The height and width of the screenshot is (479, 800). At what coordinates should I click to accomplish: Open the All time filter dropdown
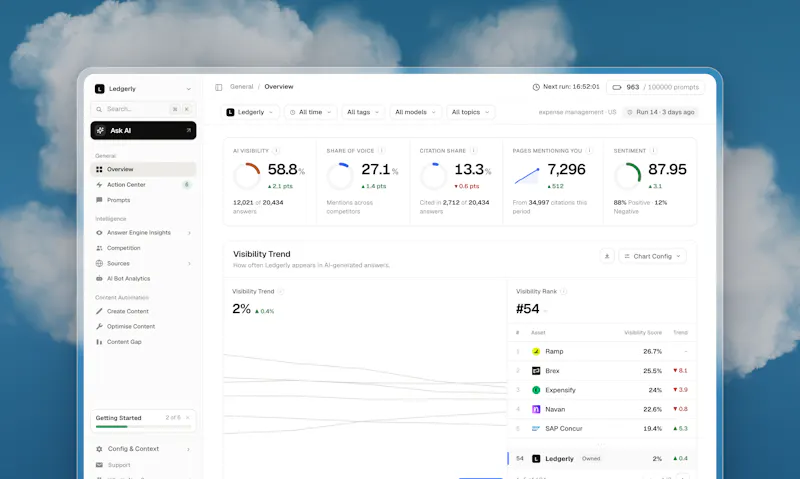pyautogui.click(x=310, y=112)
